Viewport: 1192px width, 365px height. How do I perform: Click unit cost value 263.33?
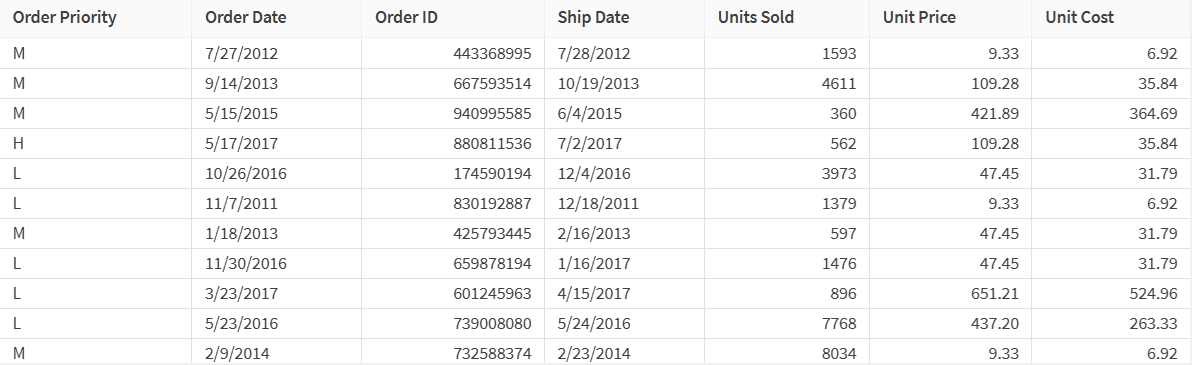point(1111,324)
